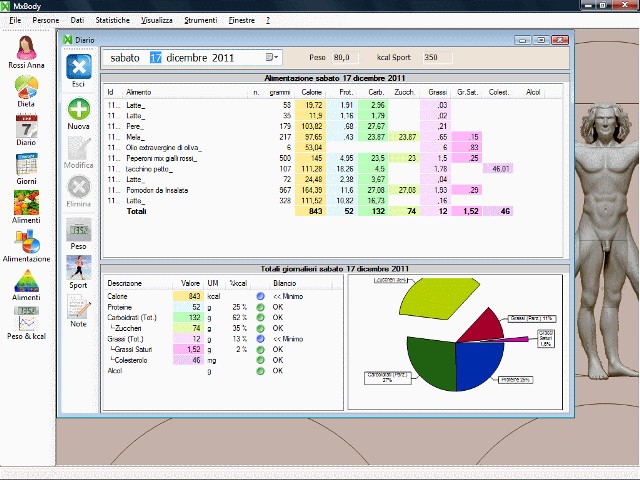Screen dimensions: 640x480
Task: Open the Peso & kcal graph icon
Action: click(x=27, y=320)
